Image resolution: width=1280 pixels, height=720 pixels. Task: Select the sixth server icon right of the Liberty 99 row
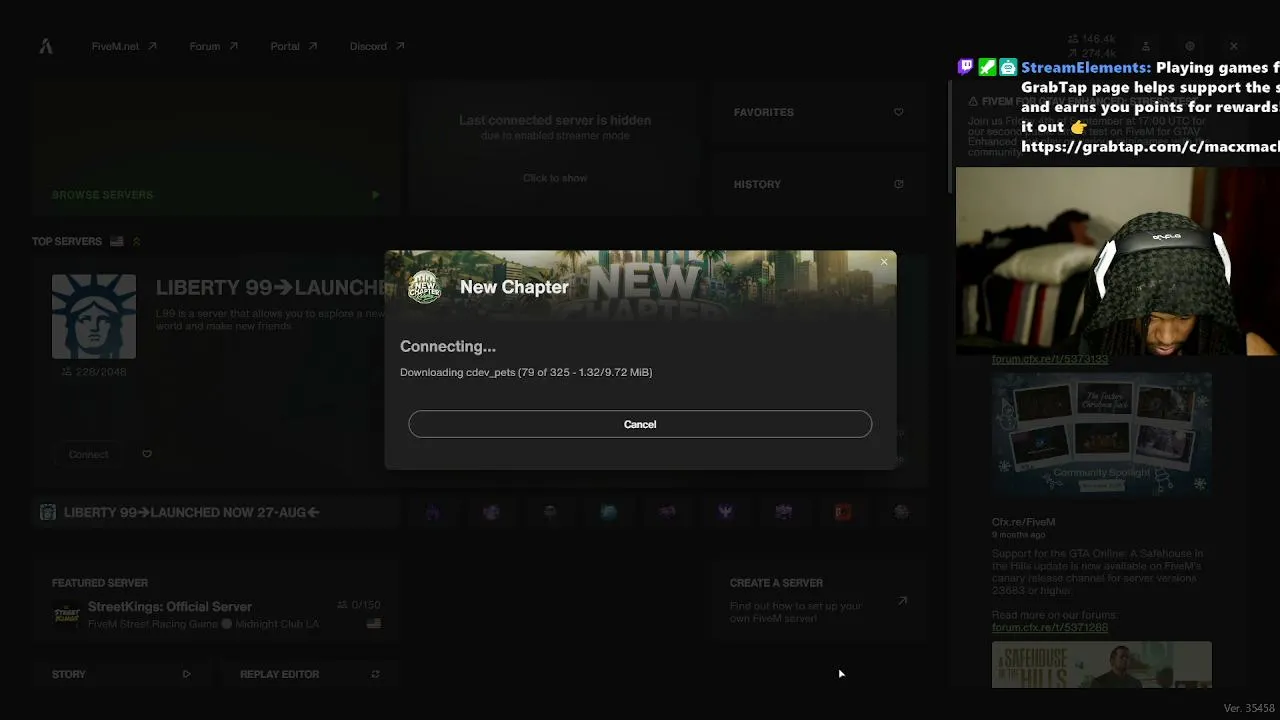726,512
